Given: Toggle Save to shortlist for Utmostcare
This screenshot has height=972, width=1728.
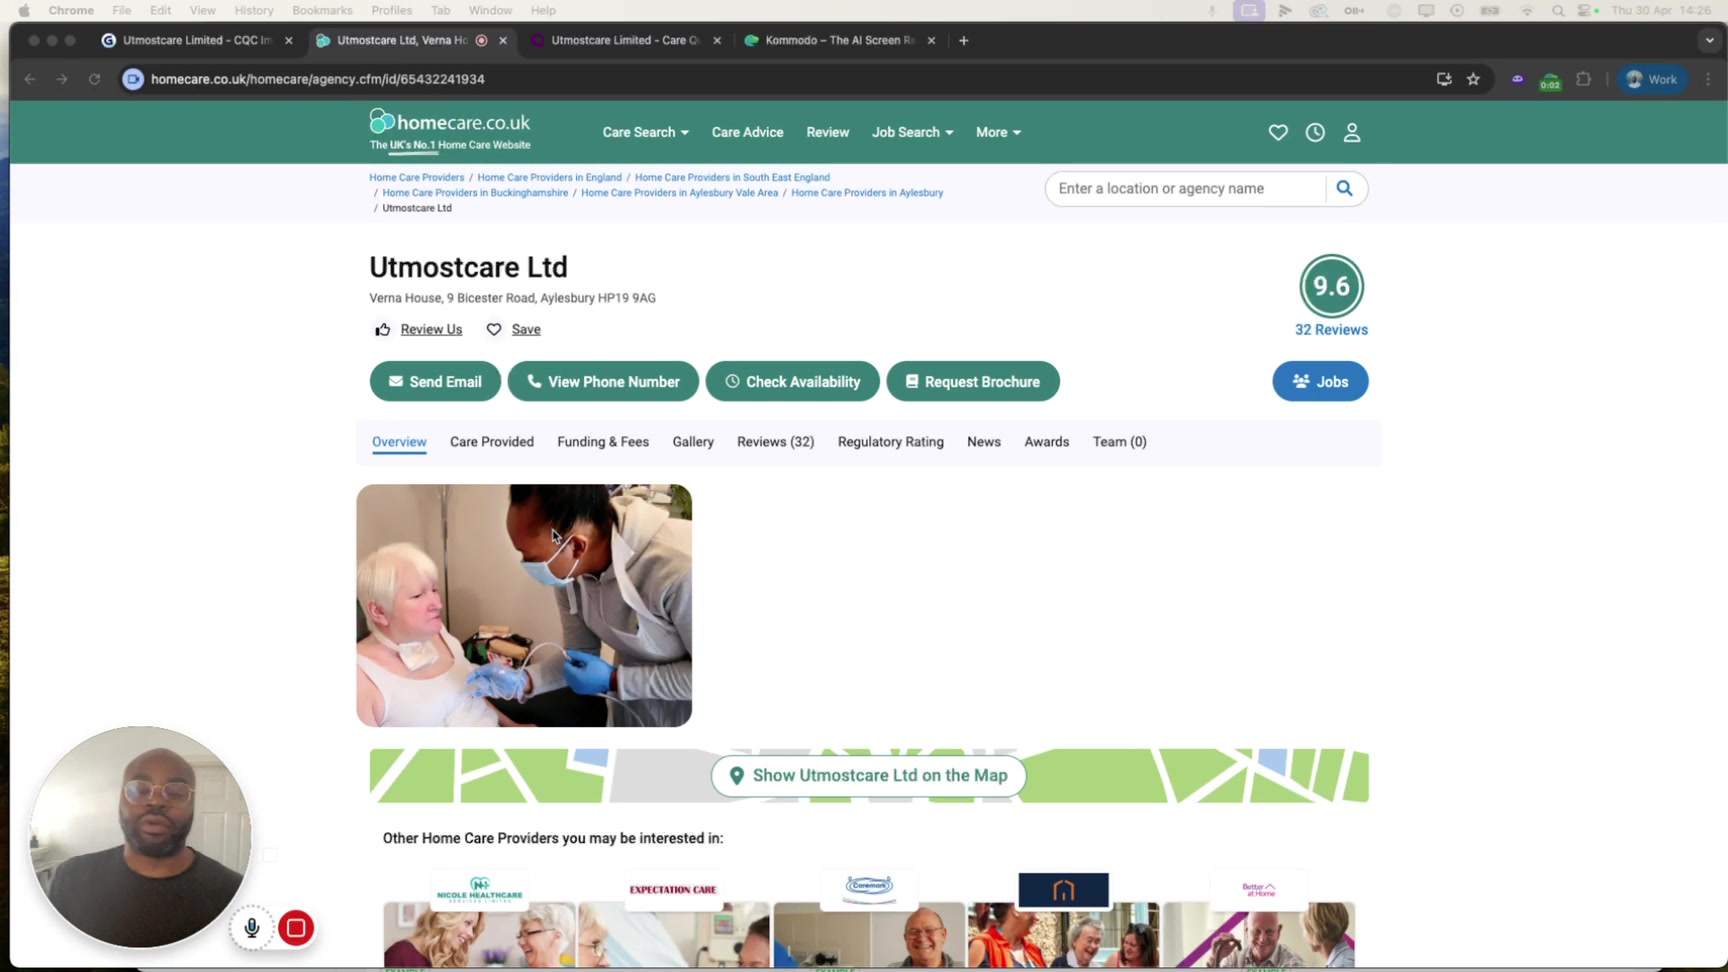Looking at the screenshot, I should coord(514,330).
